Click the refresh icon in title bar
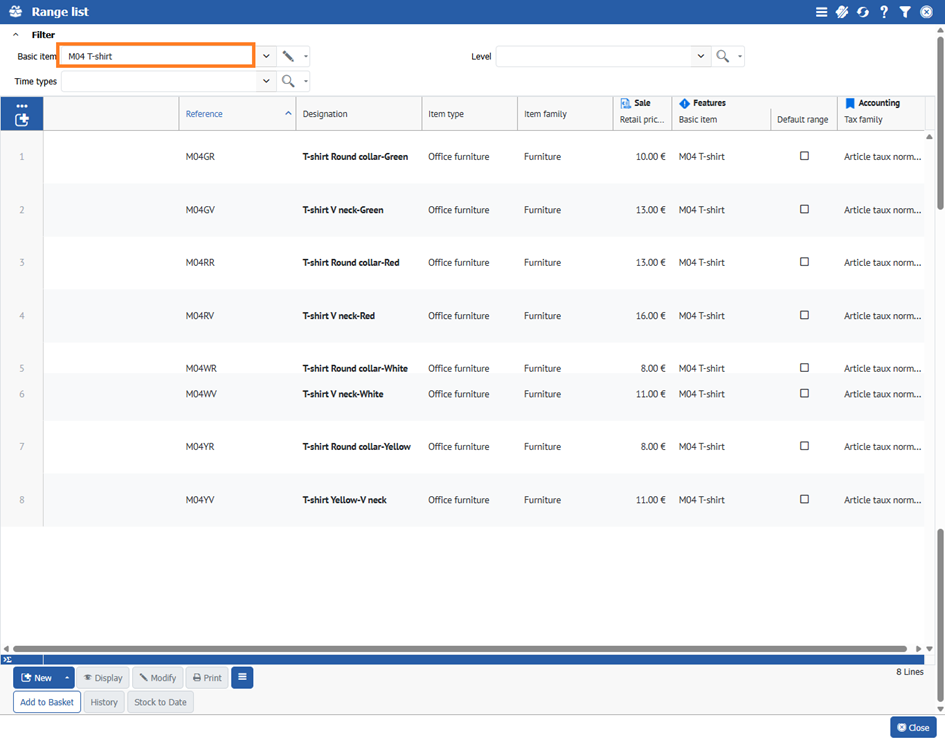Image resolution: width=945 pixels, height=742 pixels. (863, 12)
